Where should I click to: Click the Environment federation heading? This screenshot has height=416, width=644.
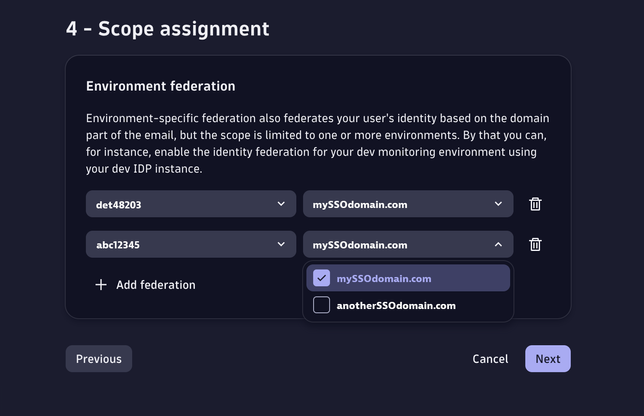[161, 87]
